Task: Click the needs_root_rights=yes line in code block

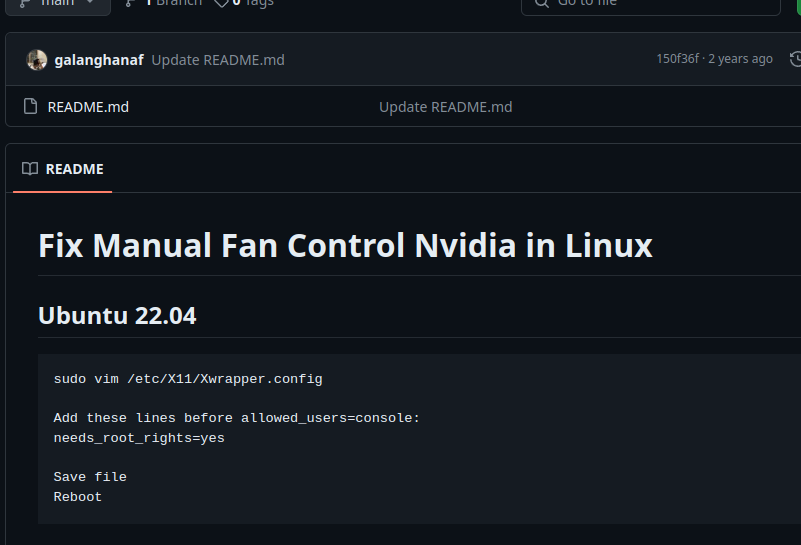Action: pos(139,438)
